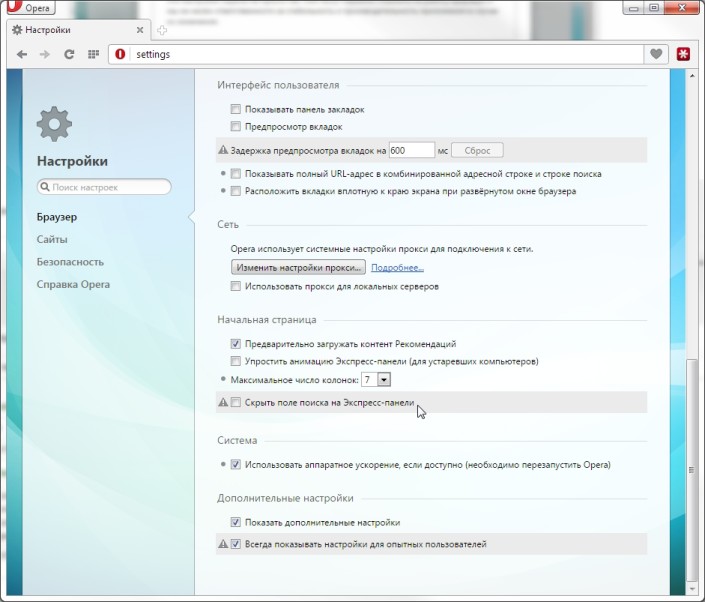Open the Безопасность settings section
The height and width of the screenshot is (602, 705).
[x=70, y=262]
